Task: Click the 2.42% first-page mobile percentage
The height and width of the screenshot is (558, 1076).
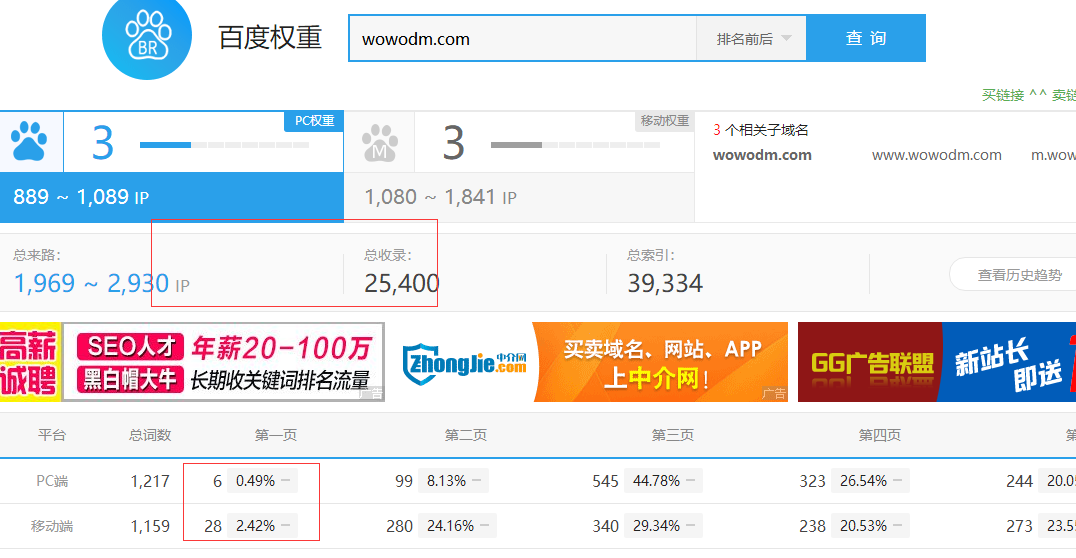Action: click(x=262, y=526)
